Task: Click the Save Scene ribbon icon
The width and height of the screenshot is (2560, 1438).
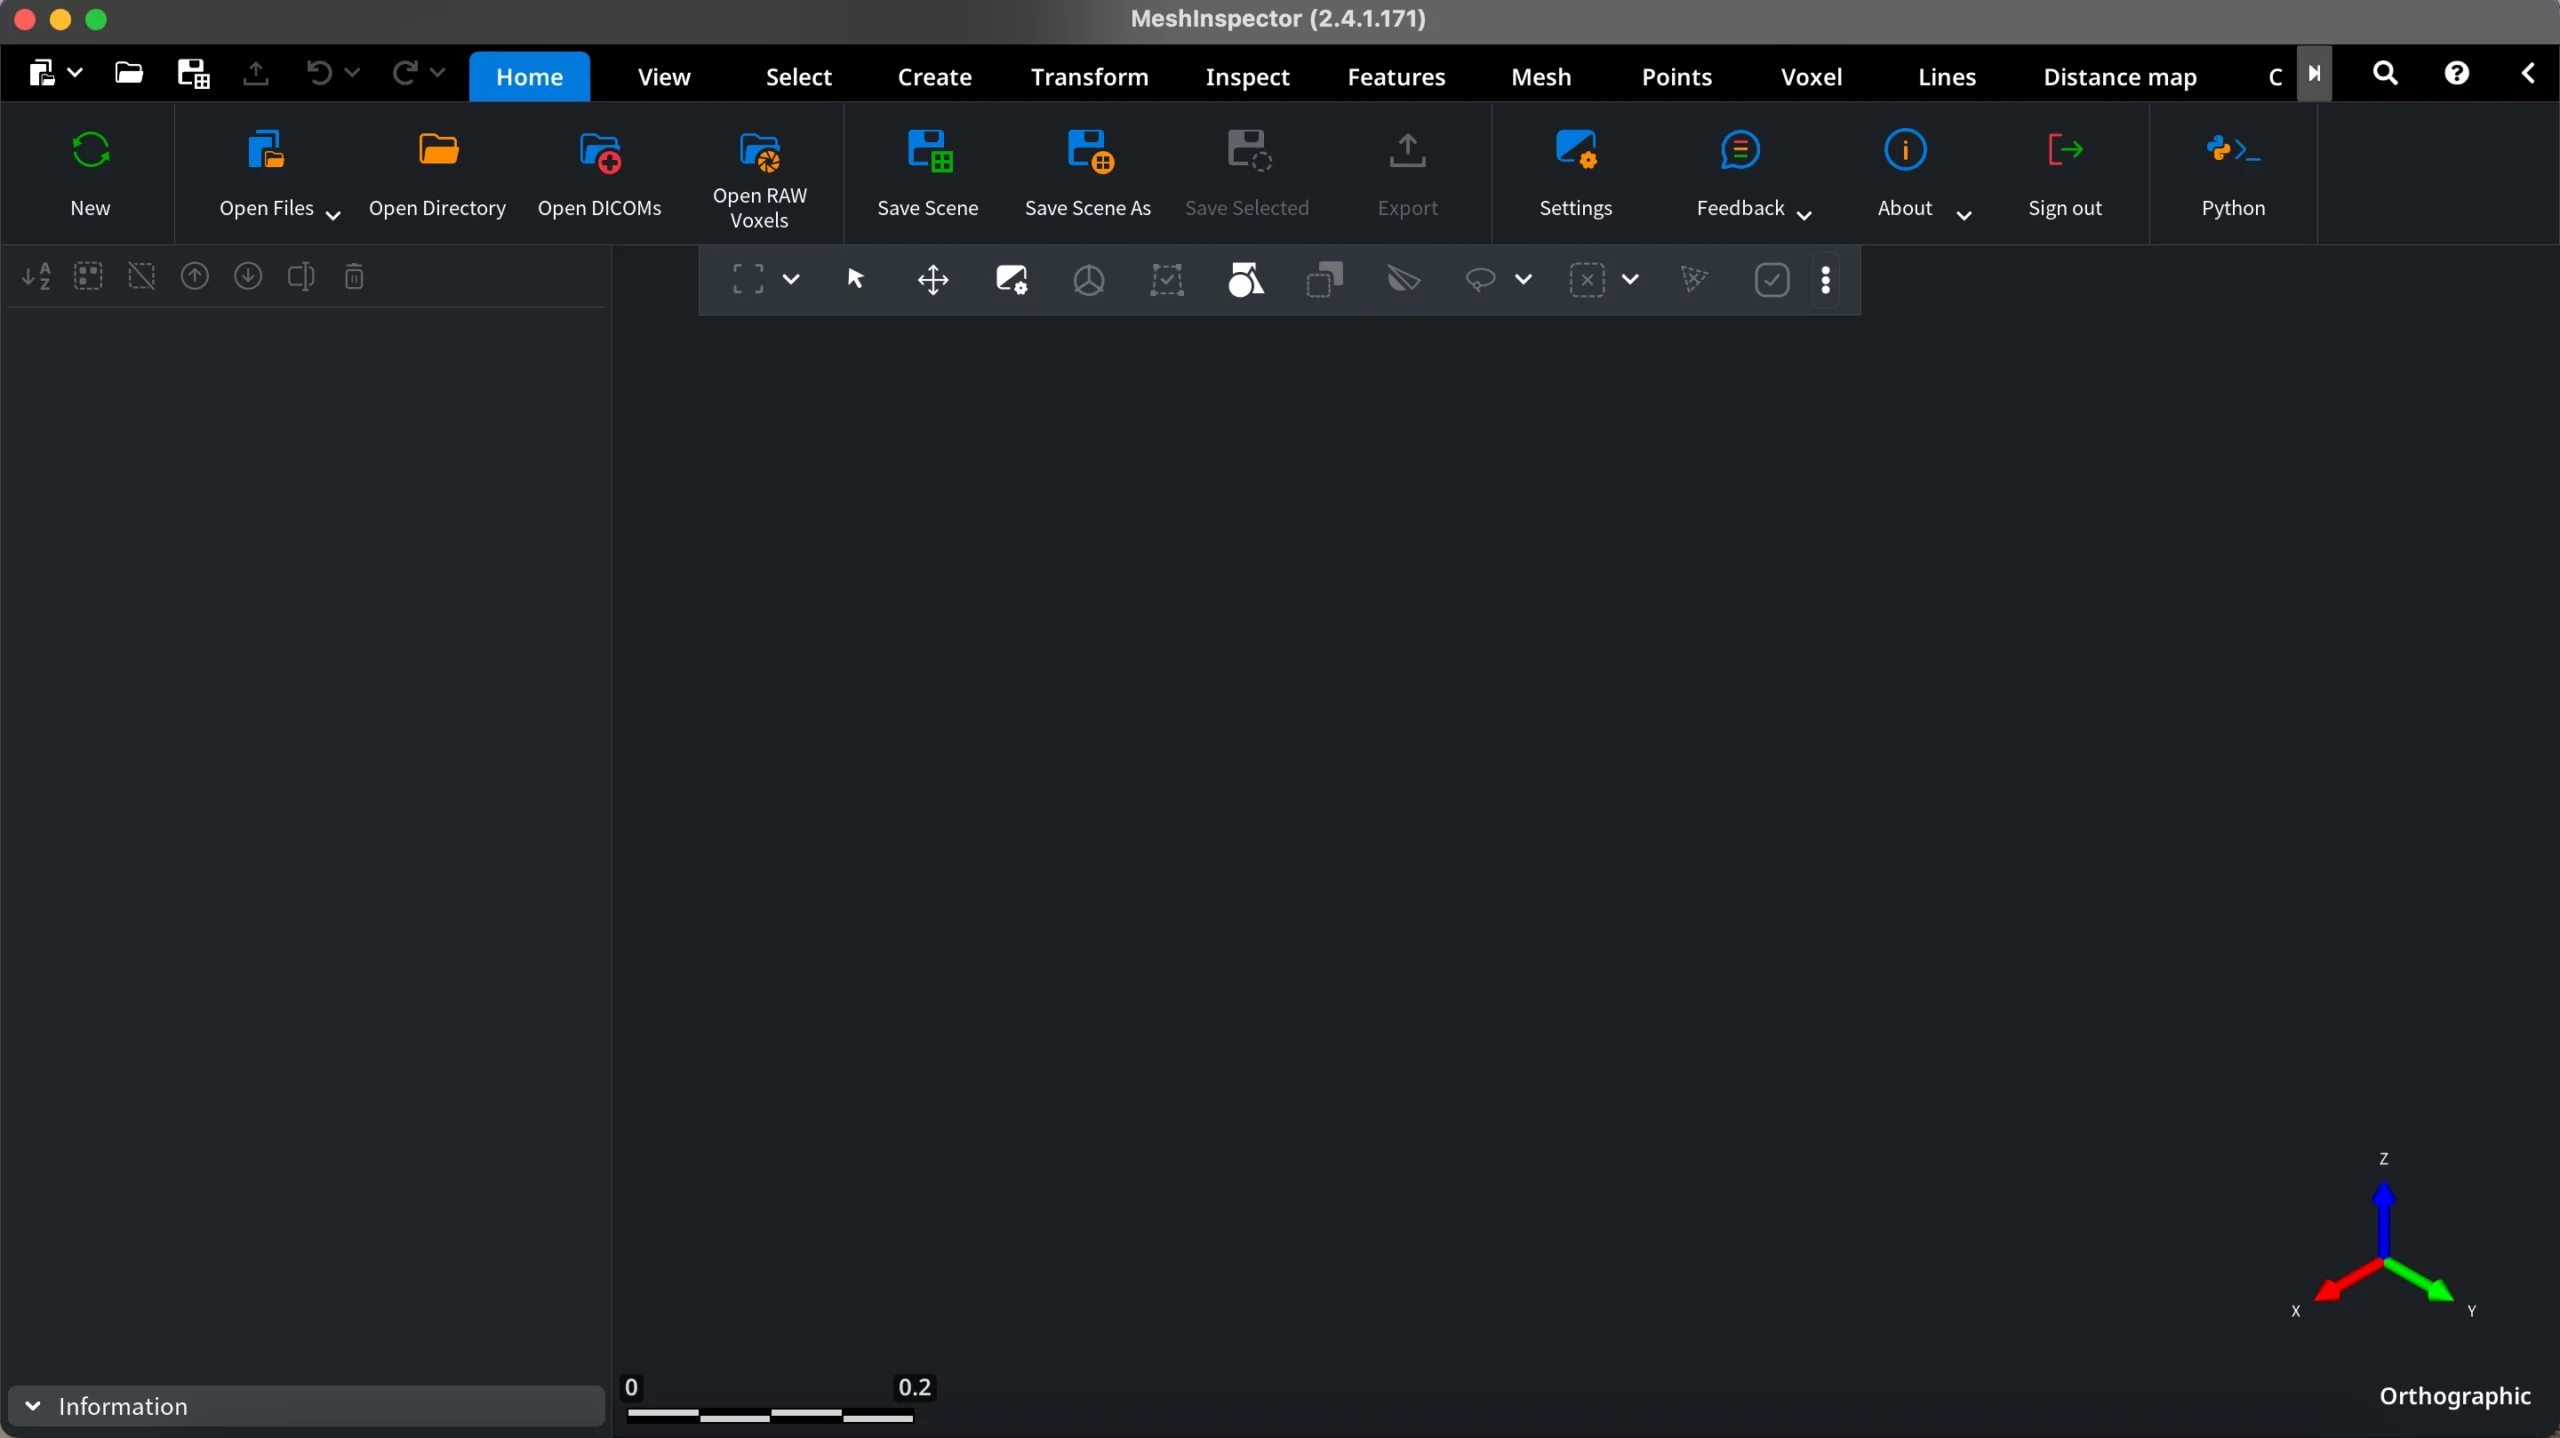Action: [929, 151]
